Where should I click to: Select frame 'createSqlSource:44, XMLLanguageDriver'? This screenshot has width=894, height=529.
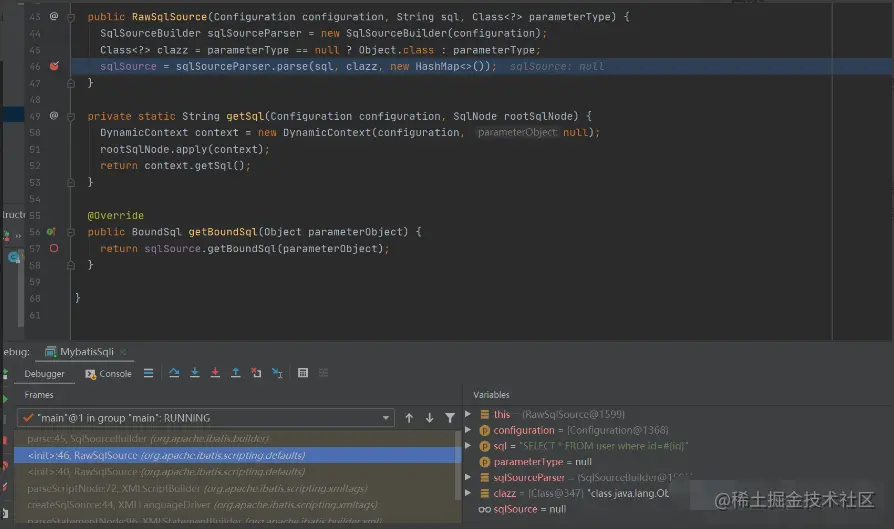(236, 504)
